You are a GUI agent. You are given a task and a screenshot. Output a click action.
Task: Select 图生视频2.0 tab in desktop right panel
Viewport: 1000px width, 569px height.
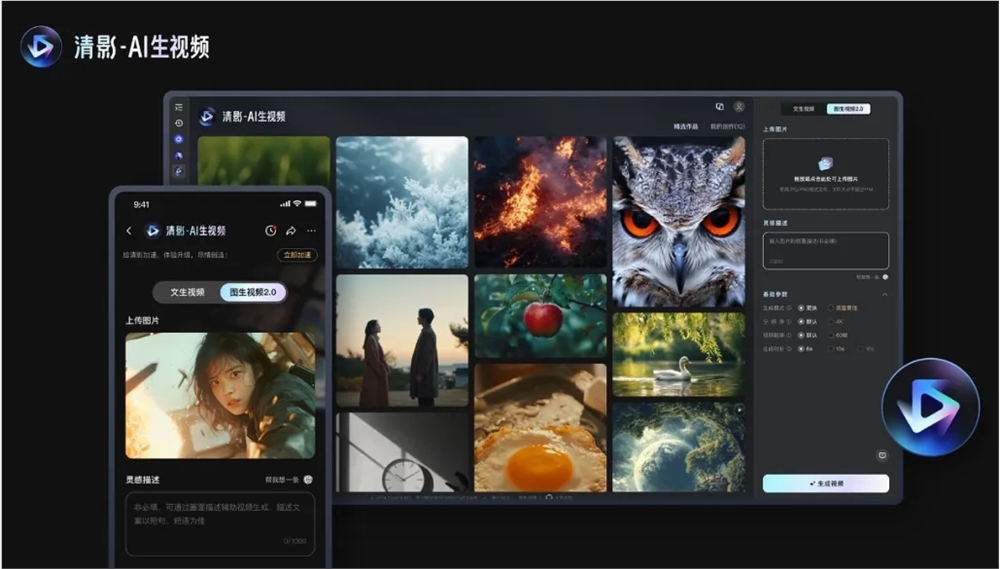(x=850, y=108)
